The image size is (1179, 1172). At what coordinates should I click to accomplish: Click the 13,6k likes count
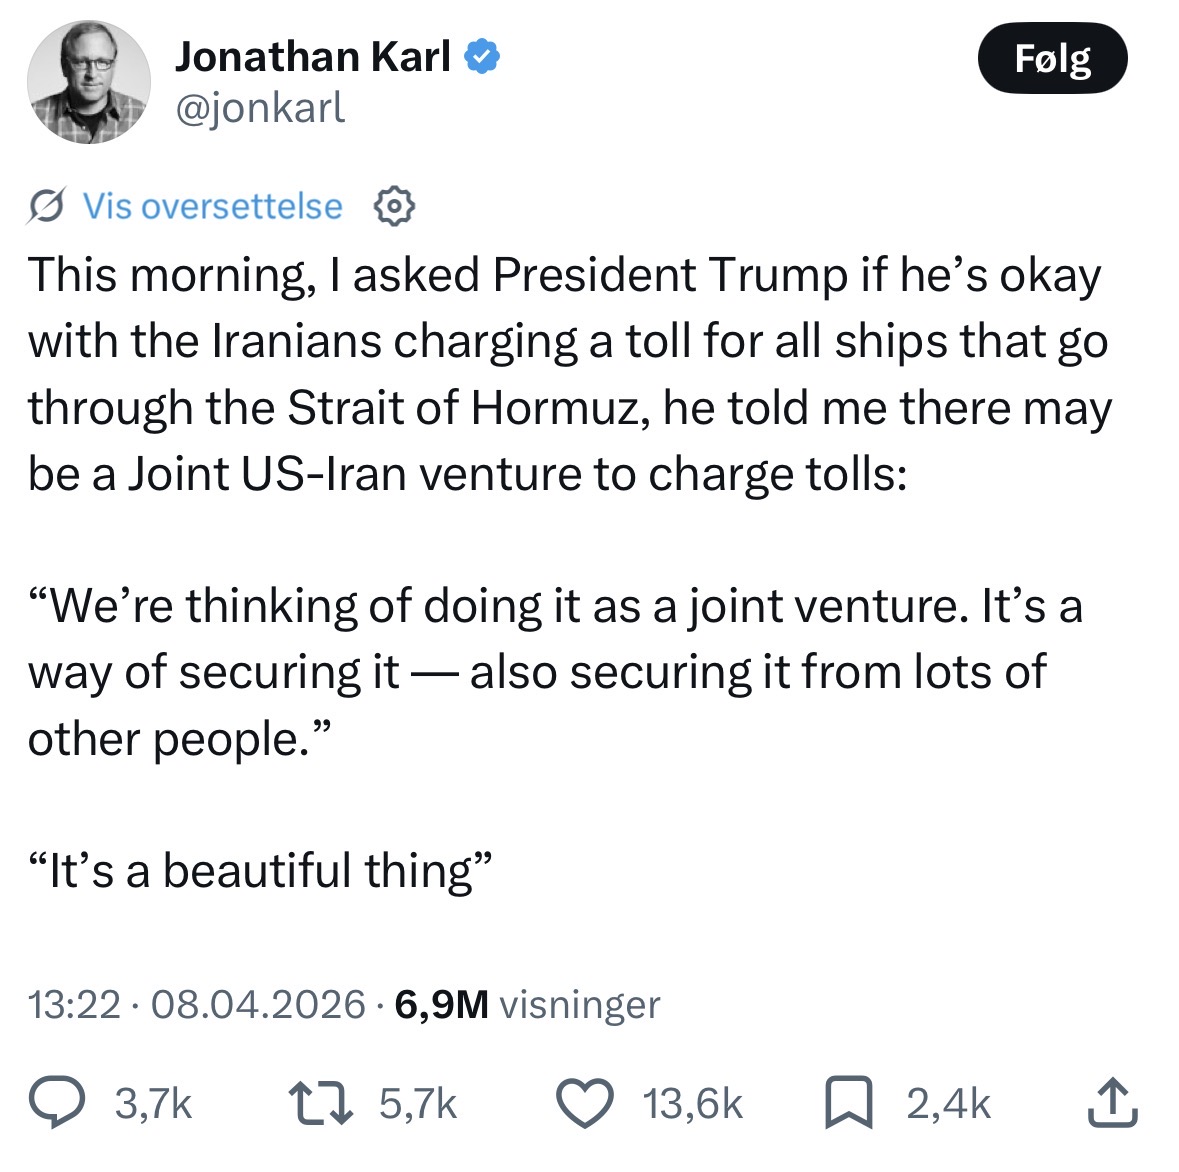[x=693, y=1104]
